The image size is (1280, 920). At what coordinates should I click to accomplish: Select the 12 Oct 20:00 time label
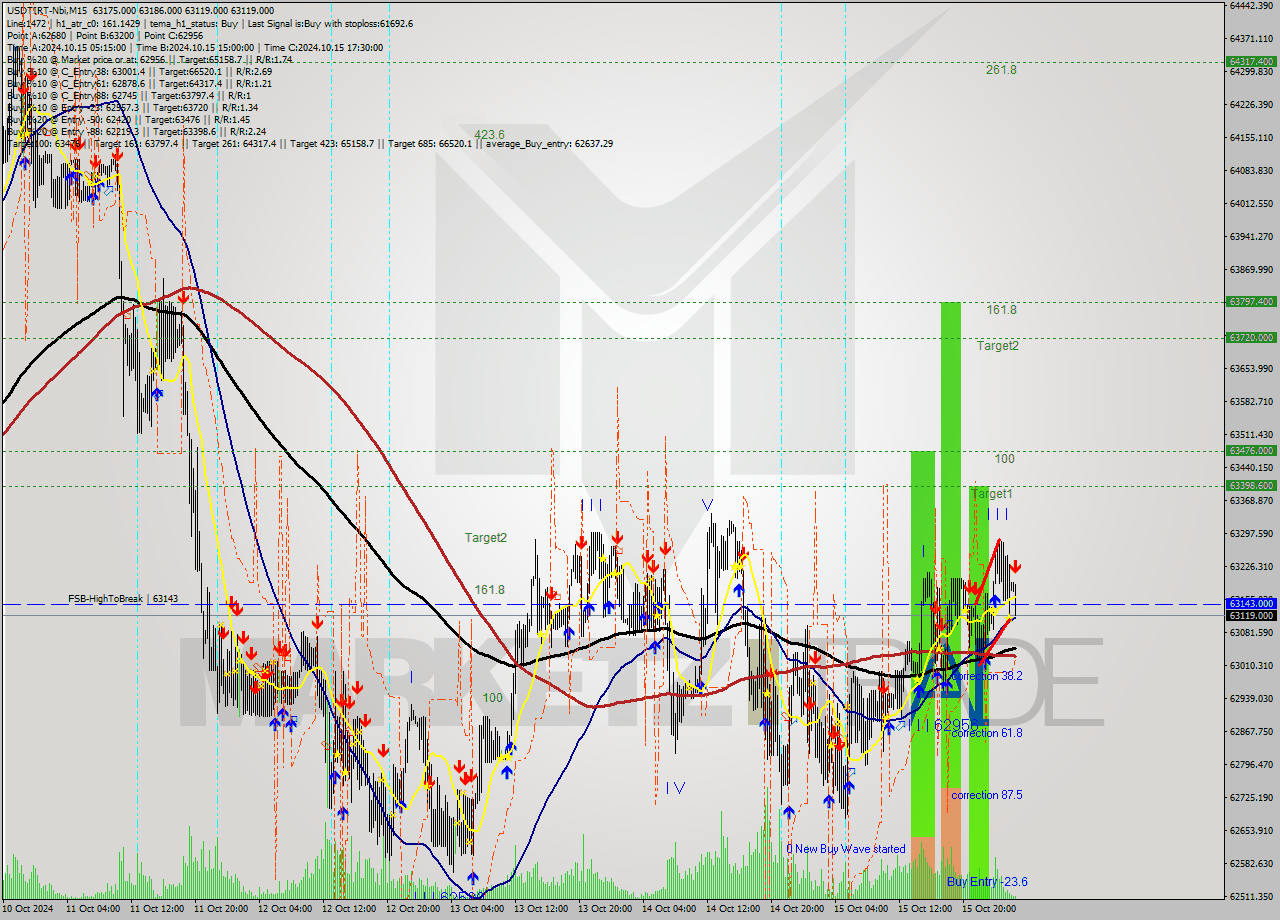414,909
